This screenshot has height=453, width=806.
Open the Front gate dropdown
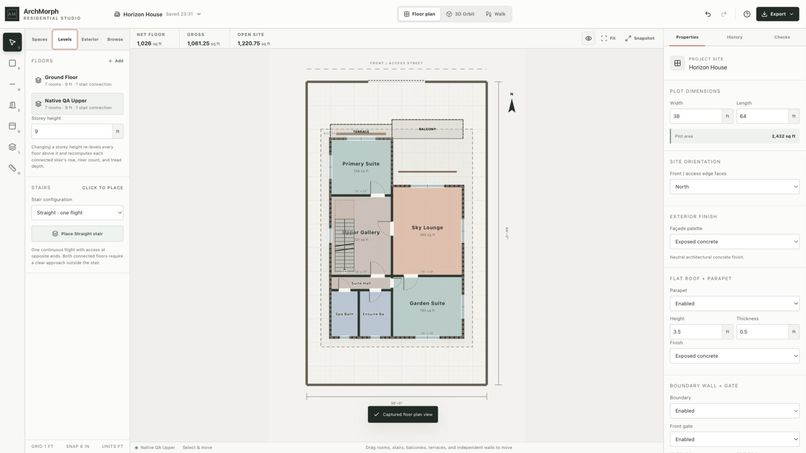point(735,439)
